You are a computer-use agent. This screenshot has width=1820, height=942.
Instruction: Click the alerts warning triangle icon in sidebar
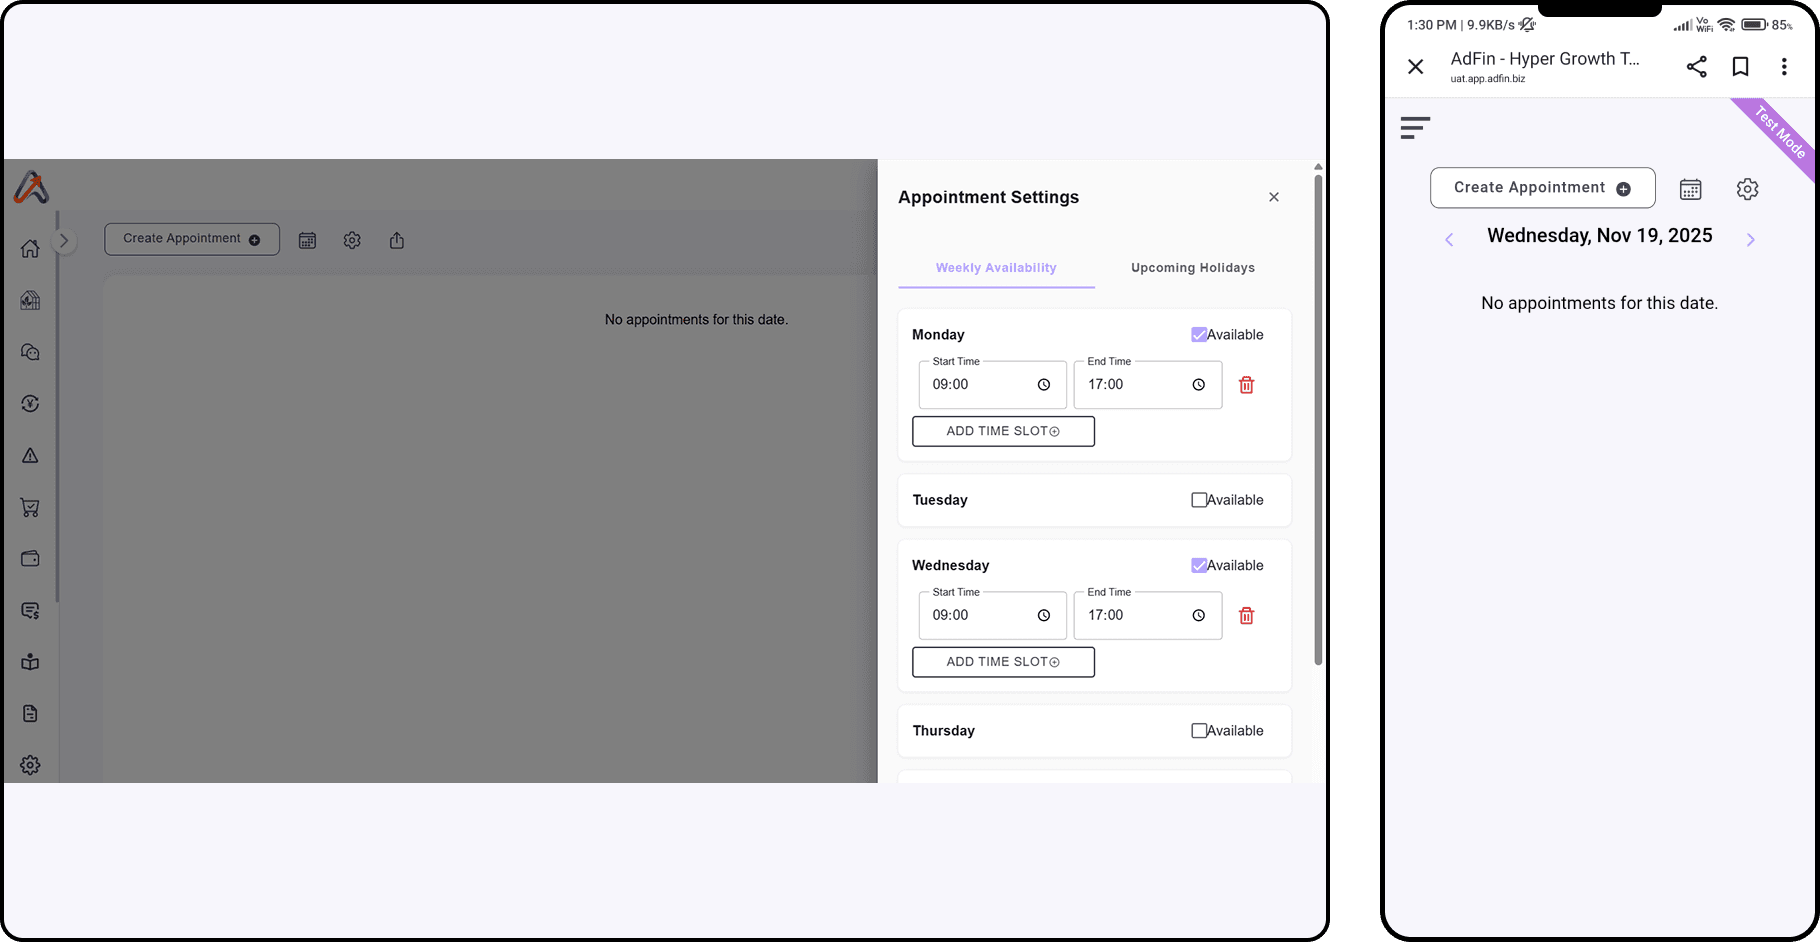tap(29, 455)
